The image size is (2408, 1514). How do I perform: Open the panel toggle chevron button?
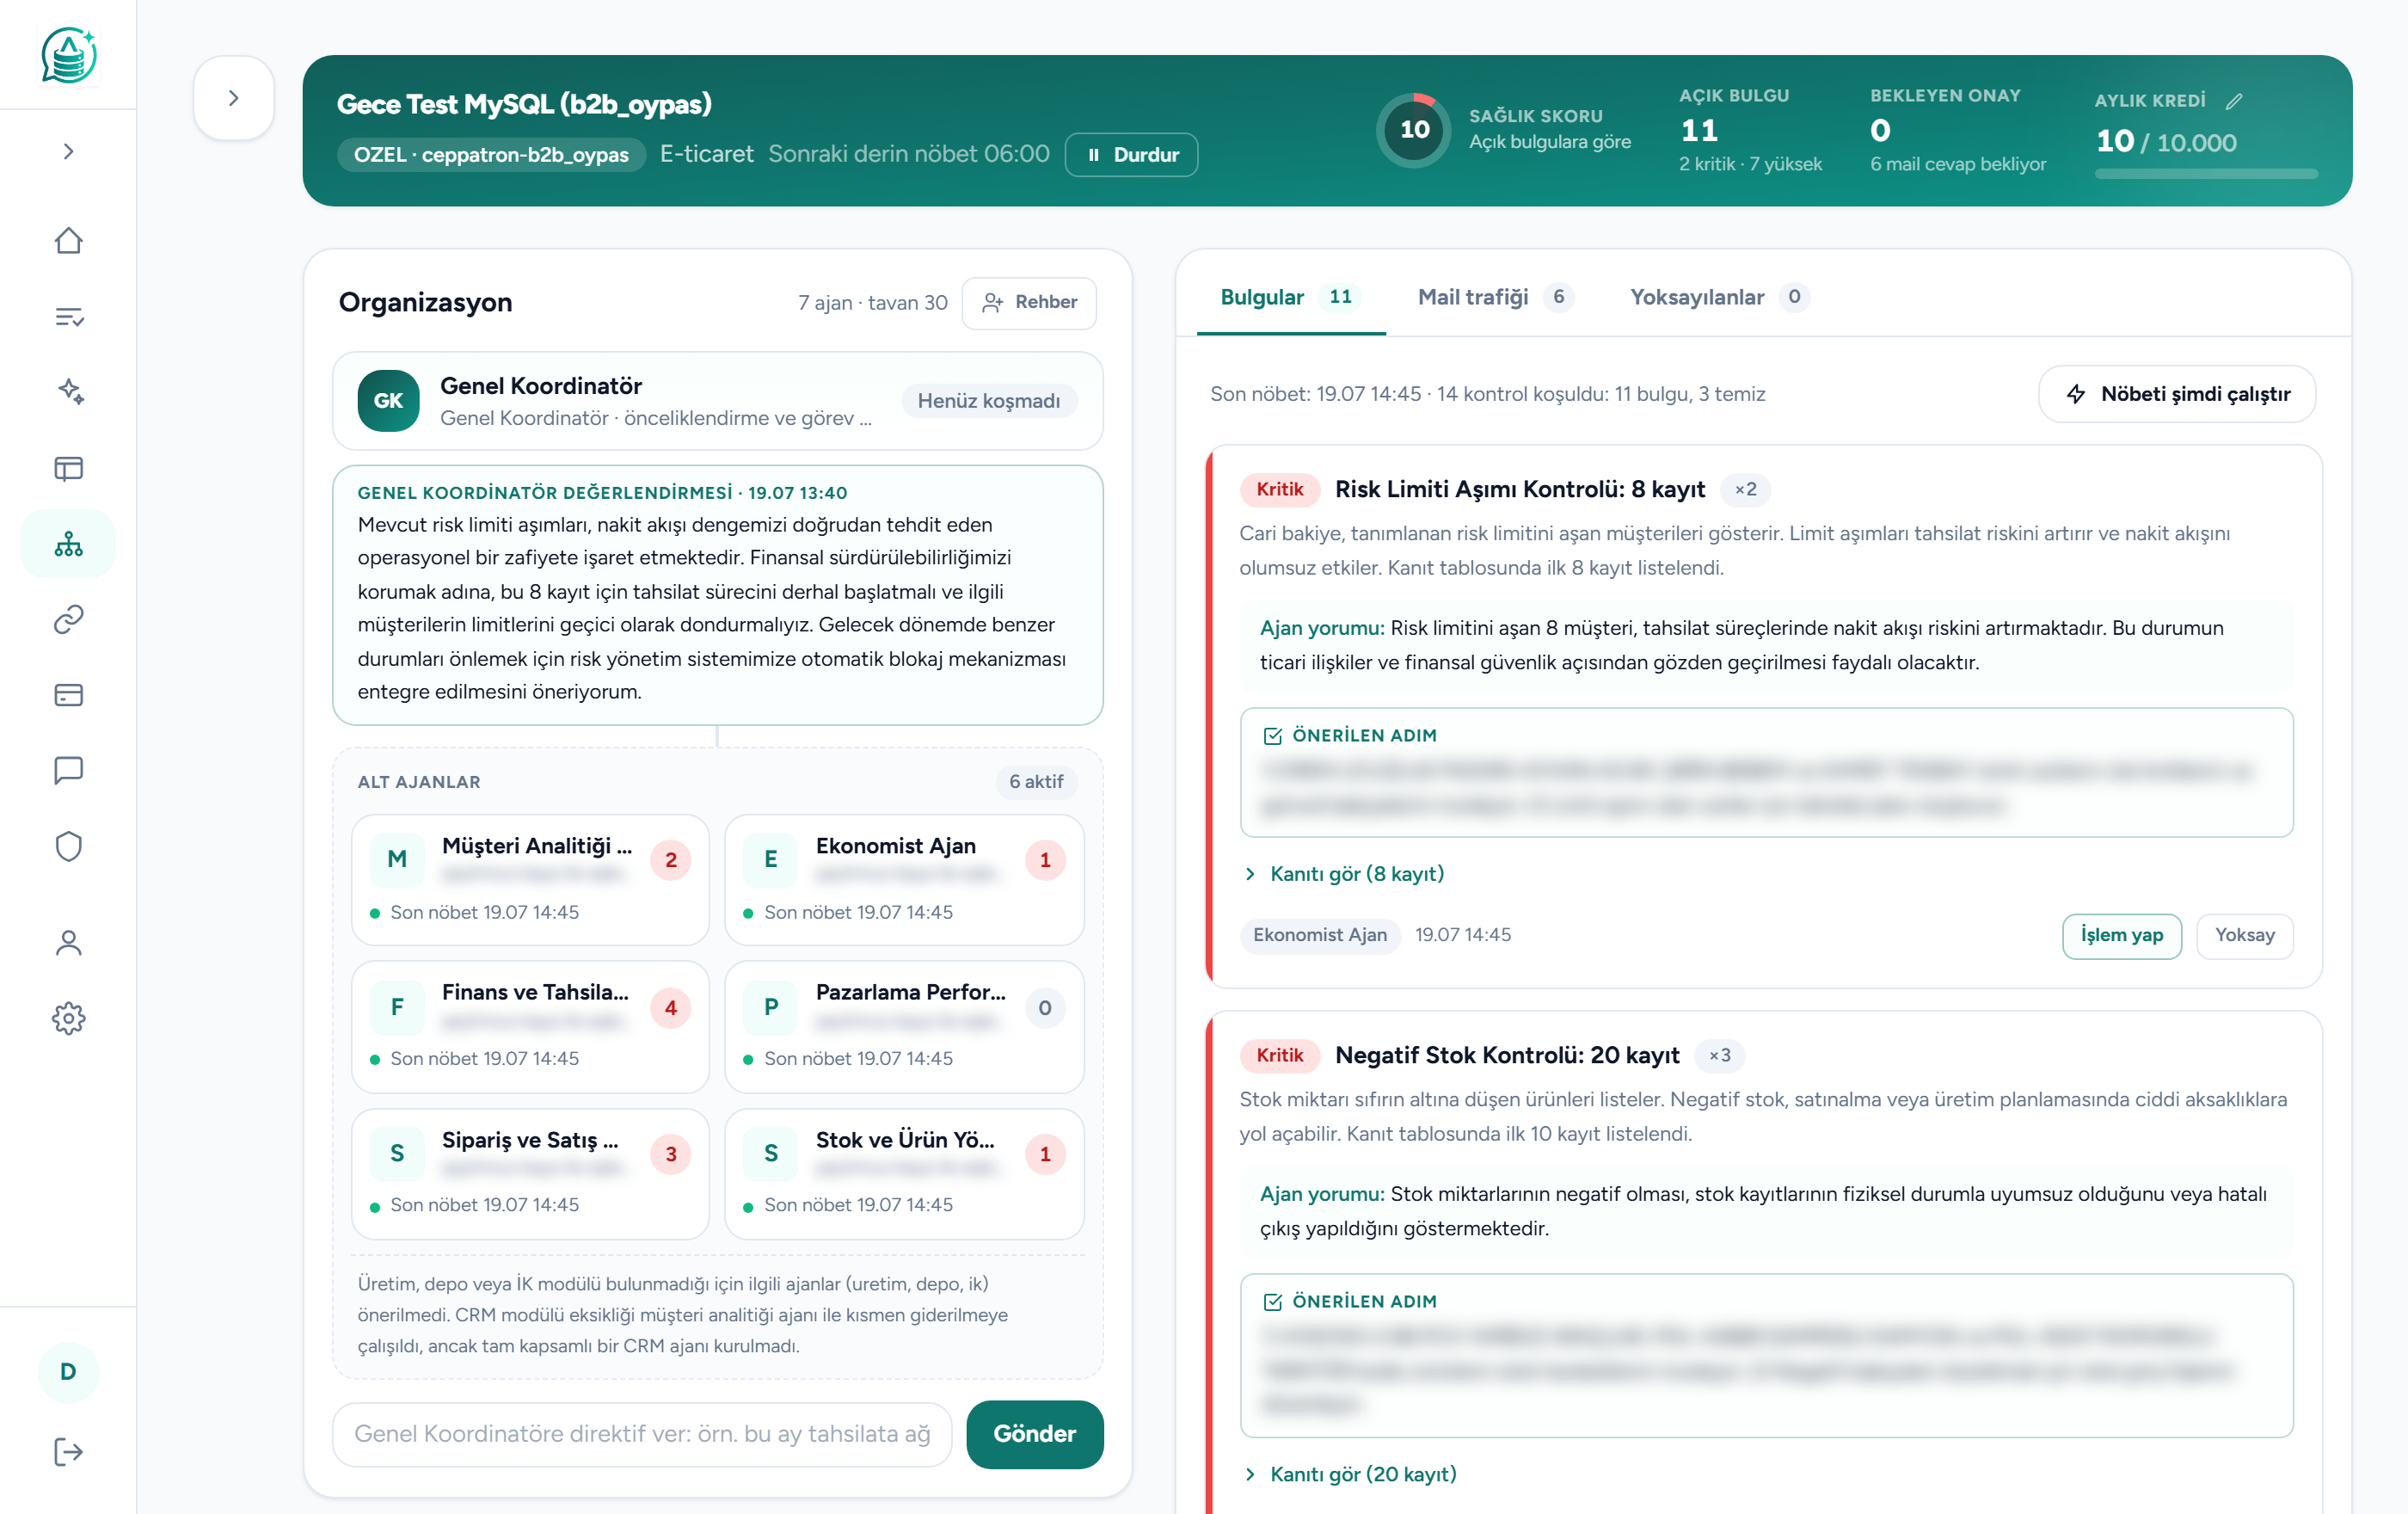(x=234, y=98)
